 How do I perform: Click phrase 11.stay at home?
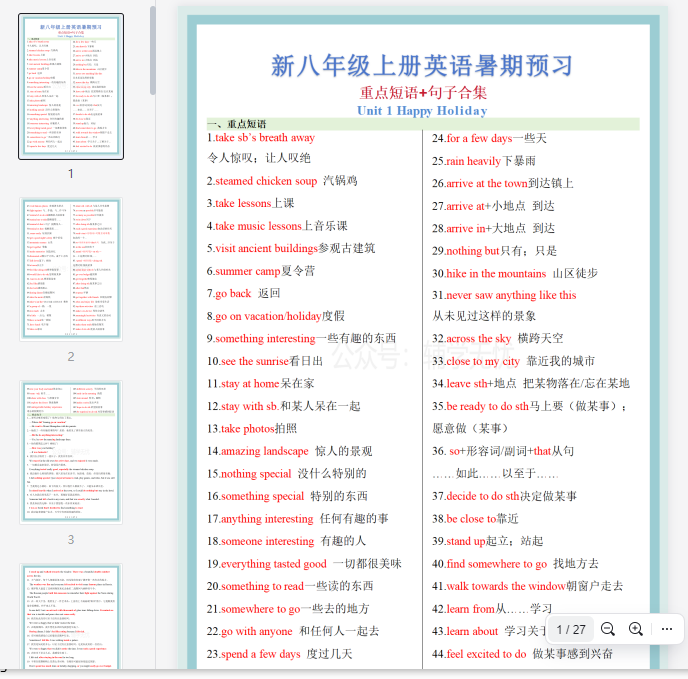(x=243, y=384)
